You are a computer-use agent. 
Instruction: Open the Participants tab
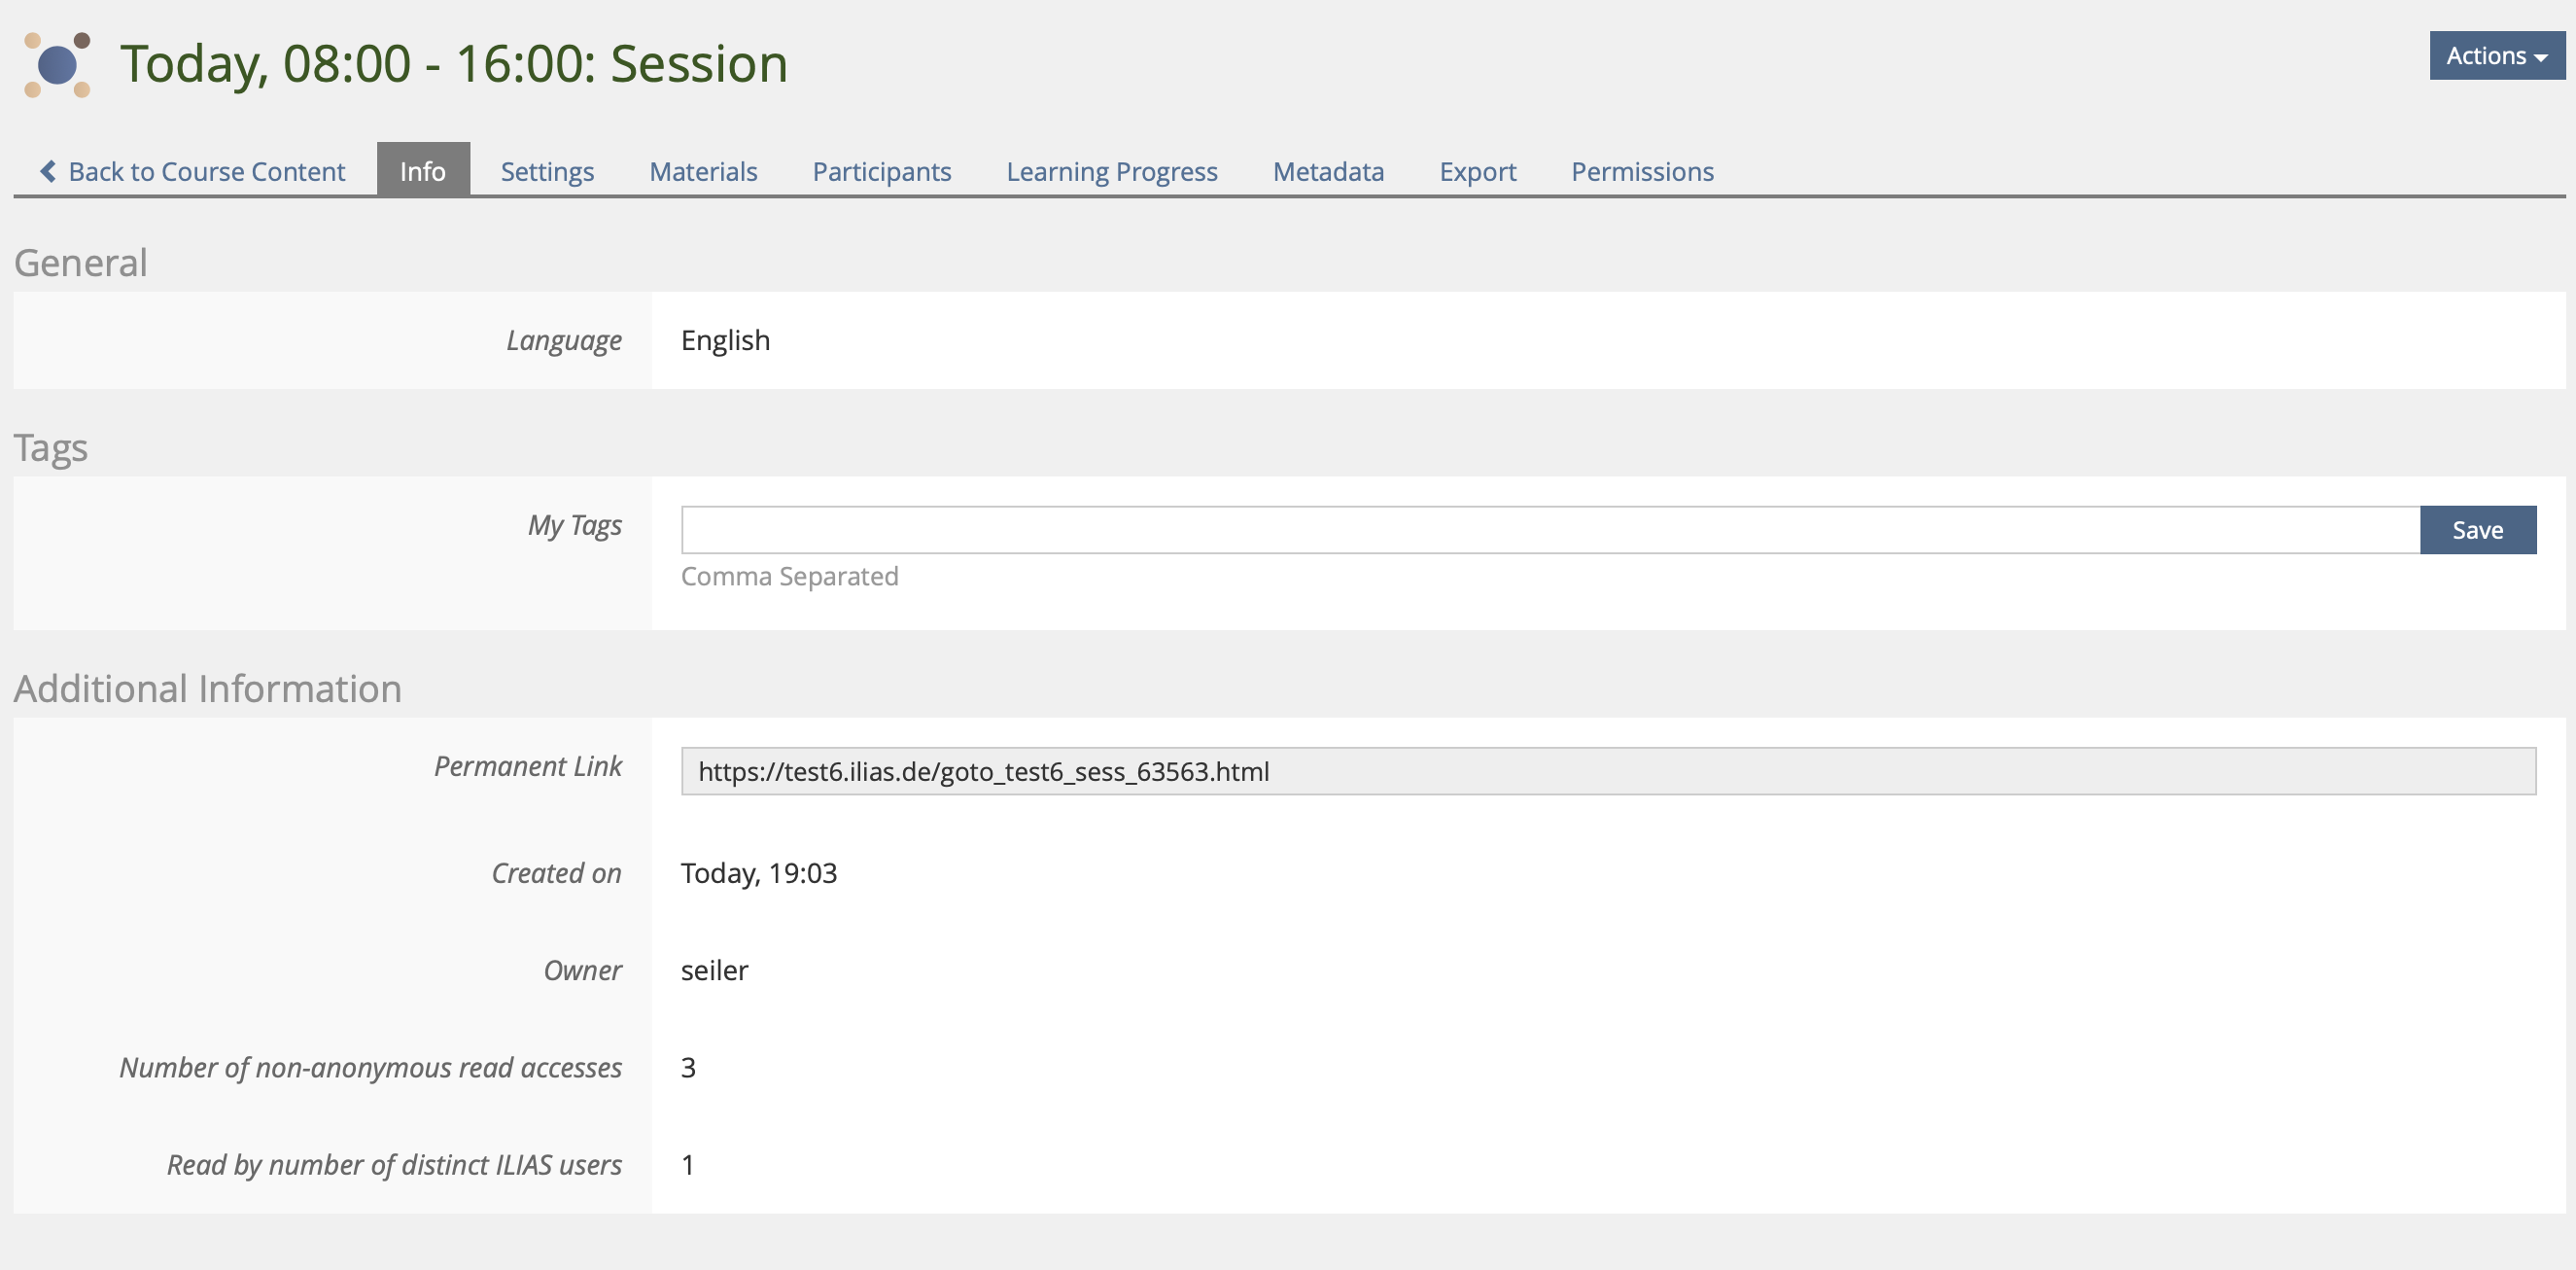[881, 172]
